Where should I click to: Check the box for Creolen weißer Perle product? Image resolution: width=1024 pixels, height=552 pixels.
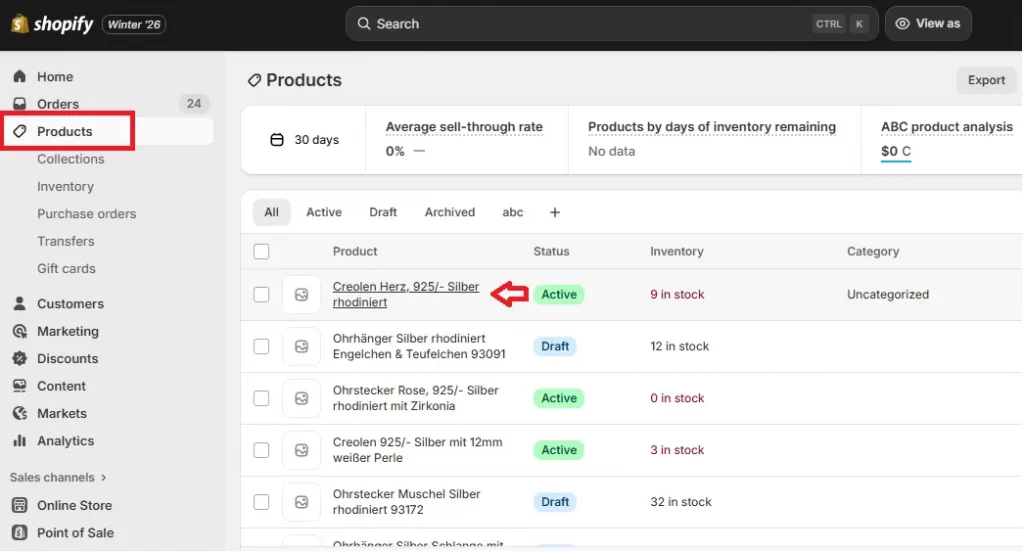[261, 450]
